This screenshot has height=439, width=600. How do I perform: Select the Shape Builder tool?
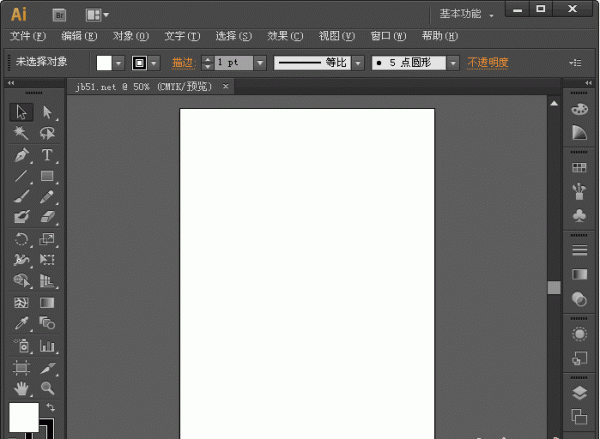coord(21,281)
